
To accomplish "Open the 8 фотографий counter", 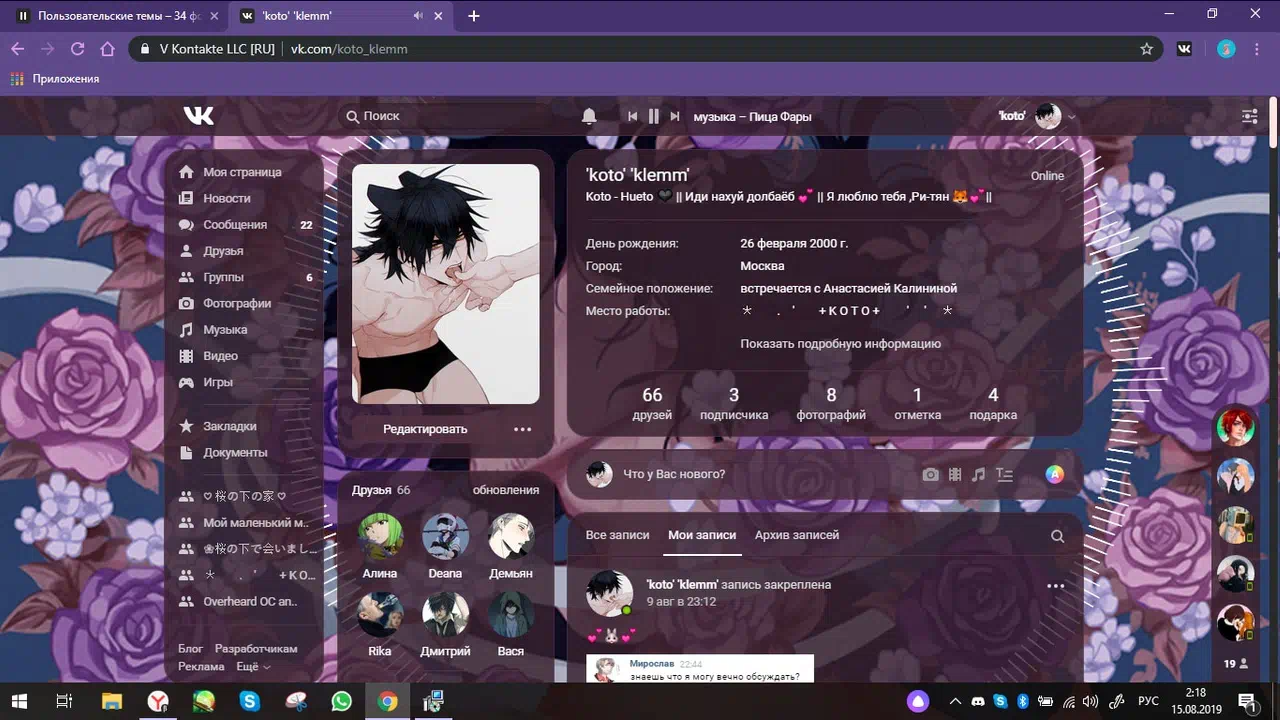I will (x=831, y=403).
